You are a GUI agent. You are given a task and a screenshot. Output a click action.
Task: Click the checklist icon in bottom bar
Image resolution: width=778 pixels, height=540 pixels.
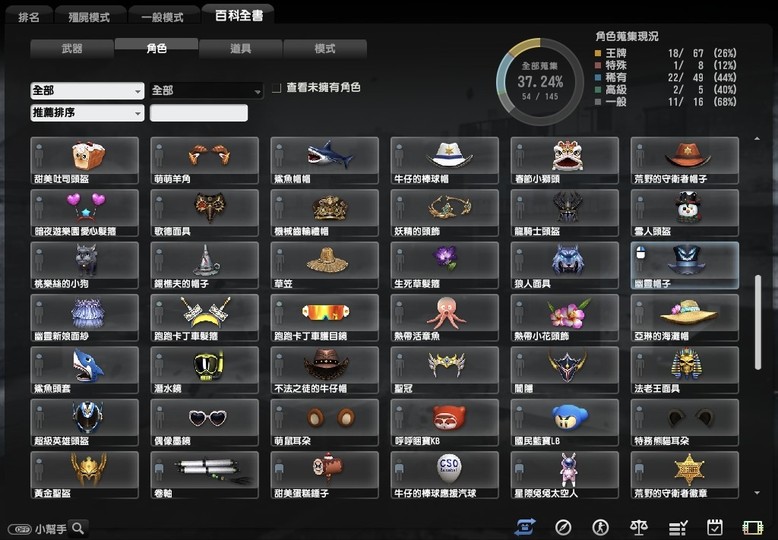[678, 527]
